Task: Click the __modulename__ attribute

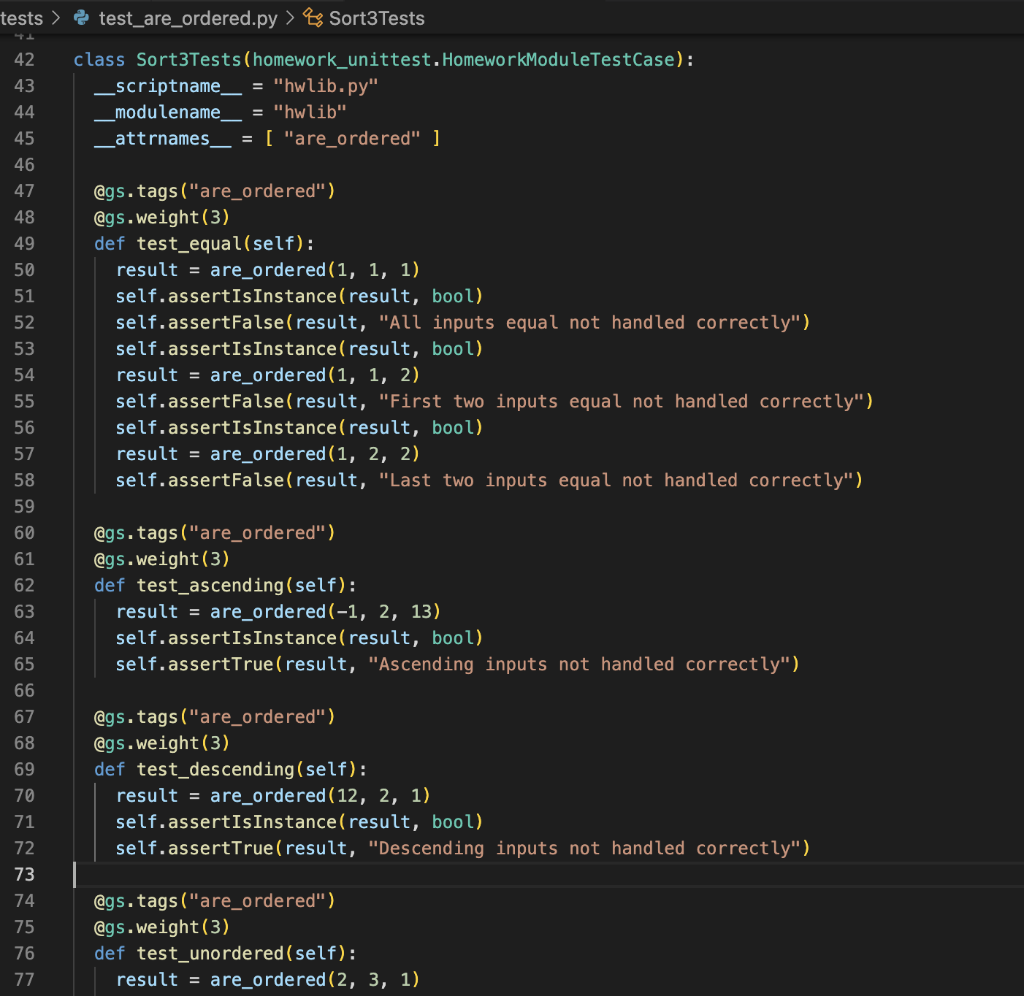Action: coord(168,112)
